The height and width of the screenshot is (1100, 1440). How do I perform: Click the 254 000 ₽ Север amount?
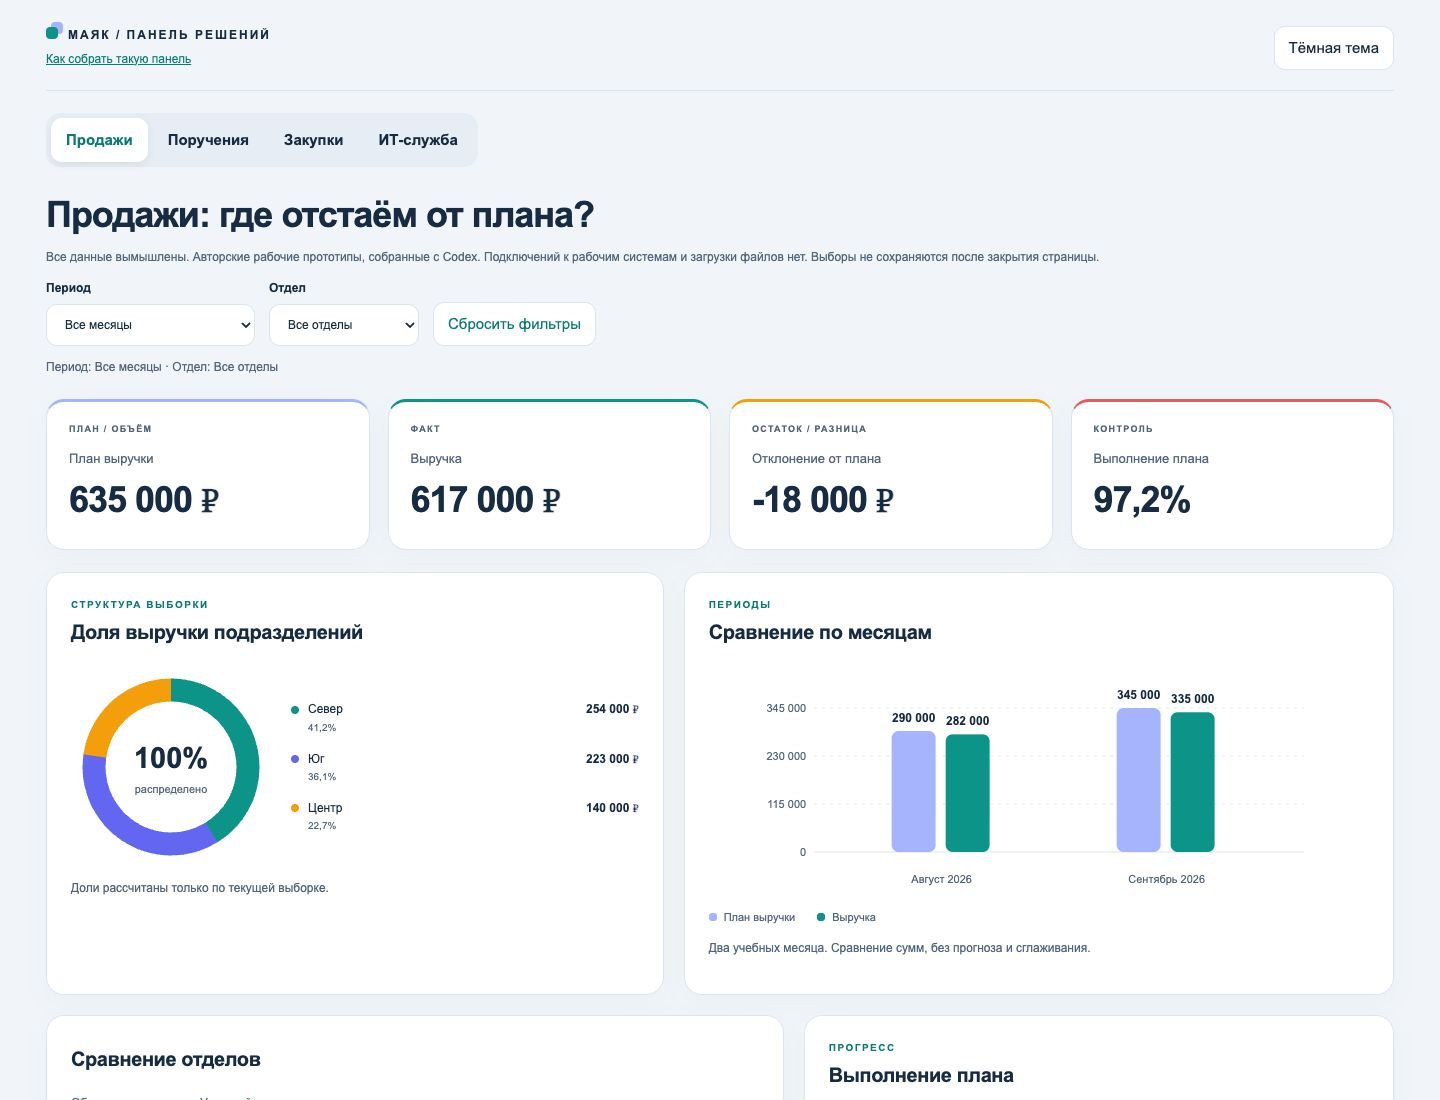(612, 709)
